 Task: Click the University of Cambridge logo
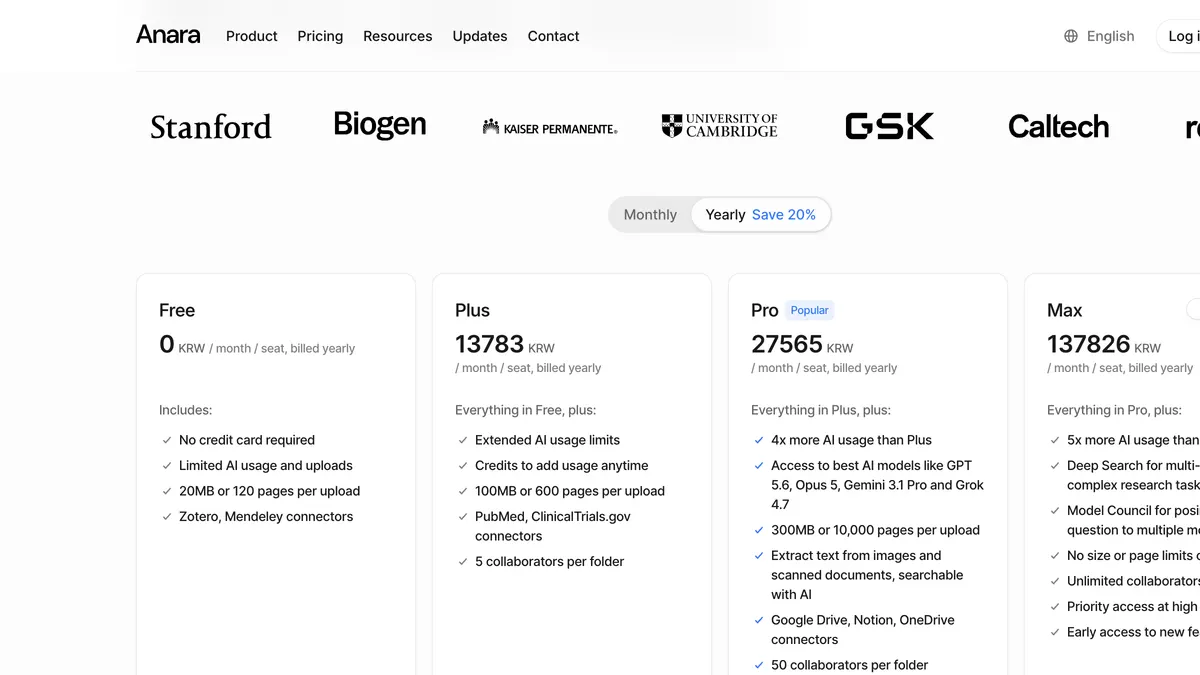coord(720,125)
